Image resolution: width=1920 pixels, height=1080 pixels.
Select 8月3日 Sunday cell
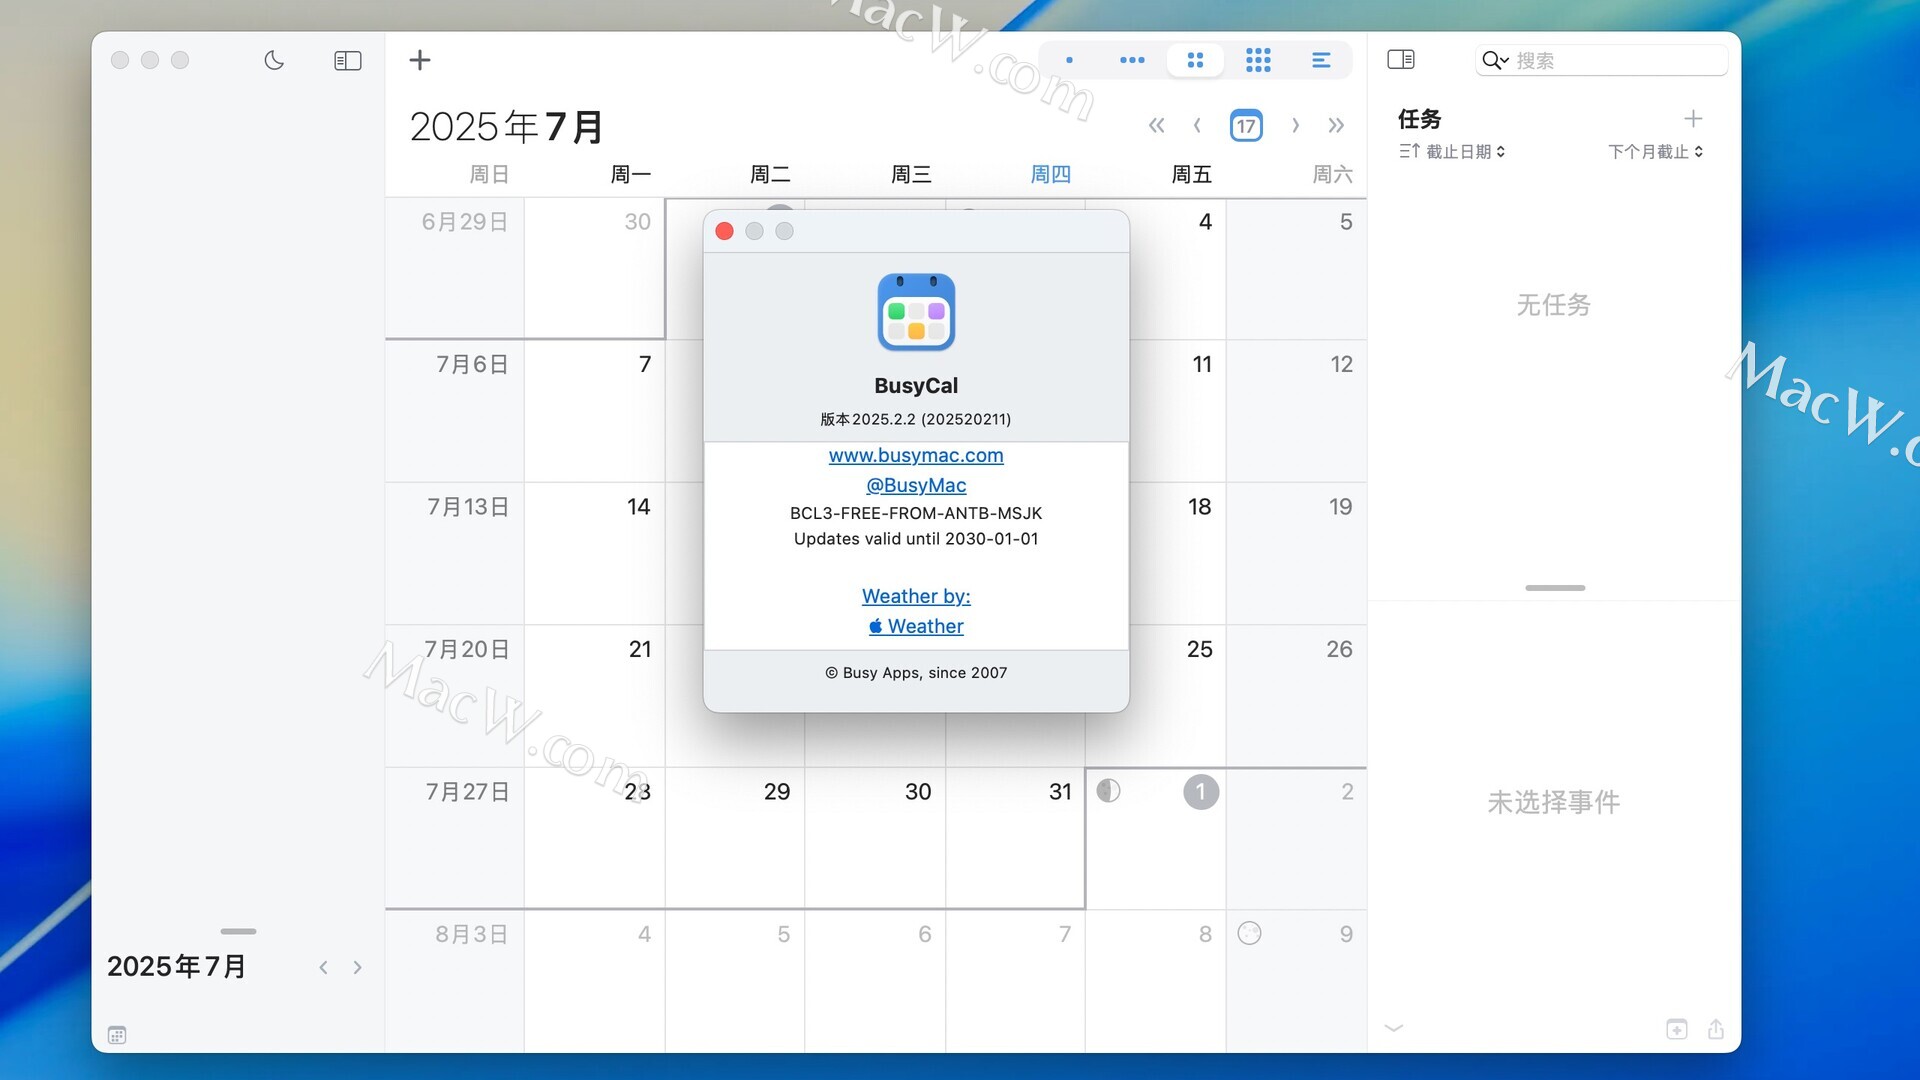454,980
